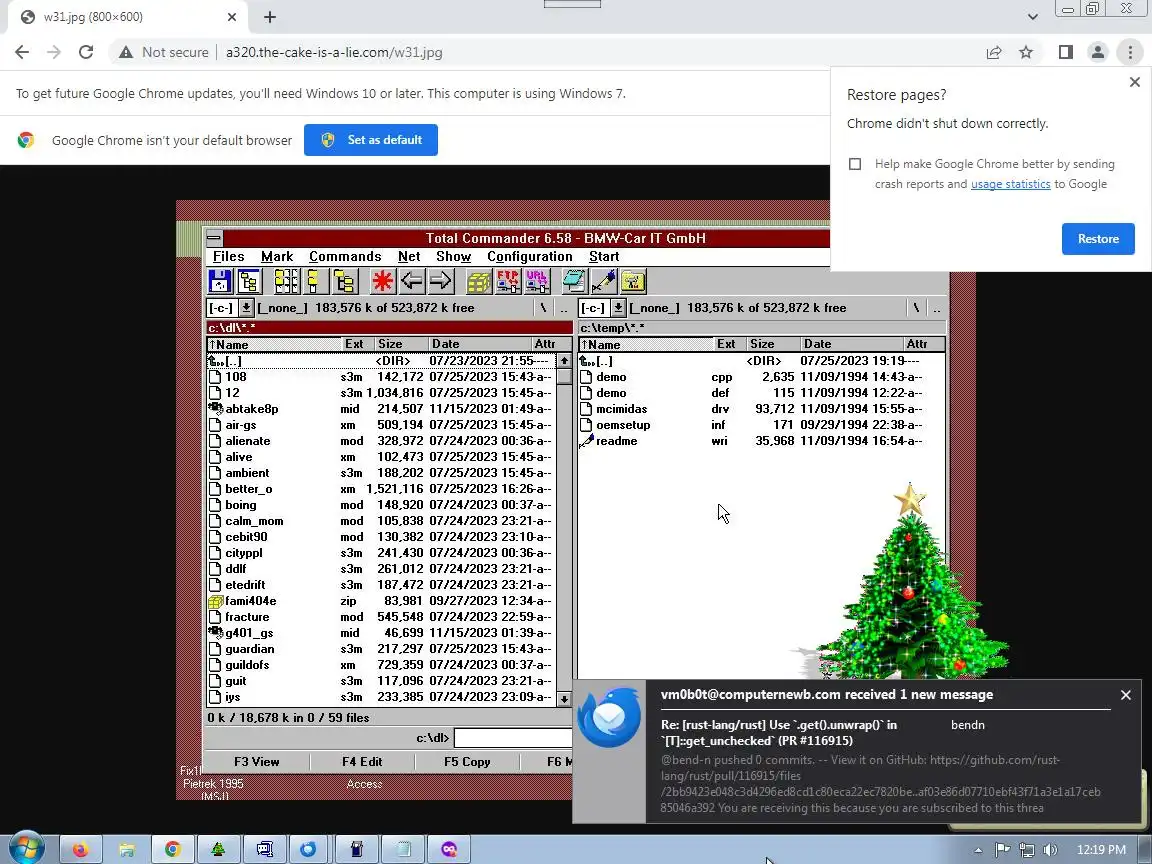Show hidden tray icons arrow

pos(979,850)
